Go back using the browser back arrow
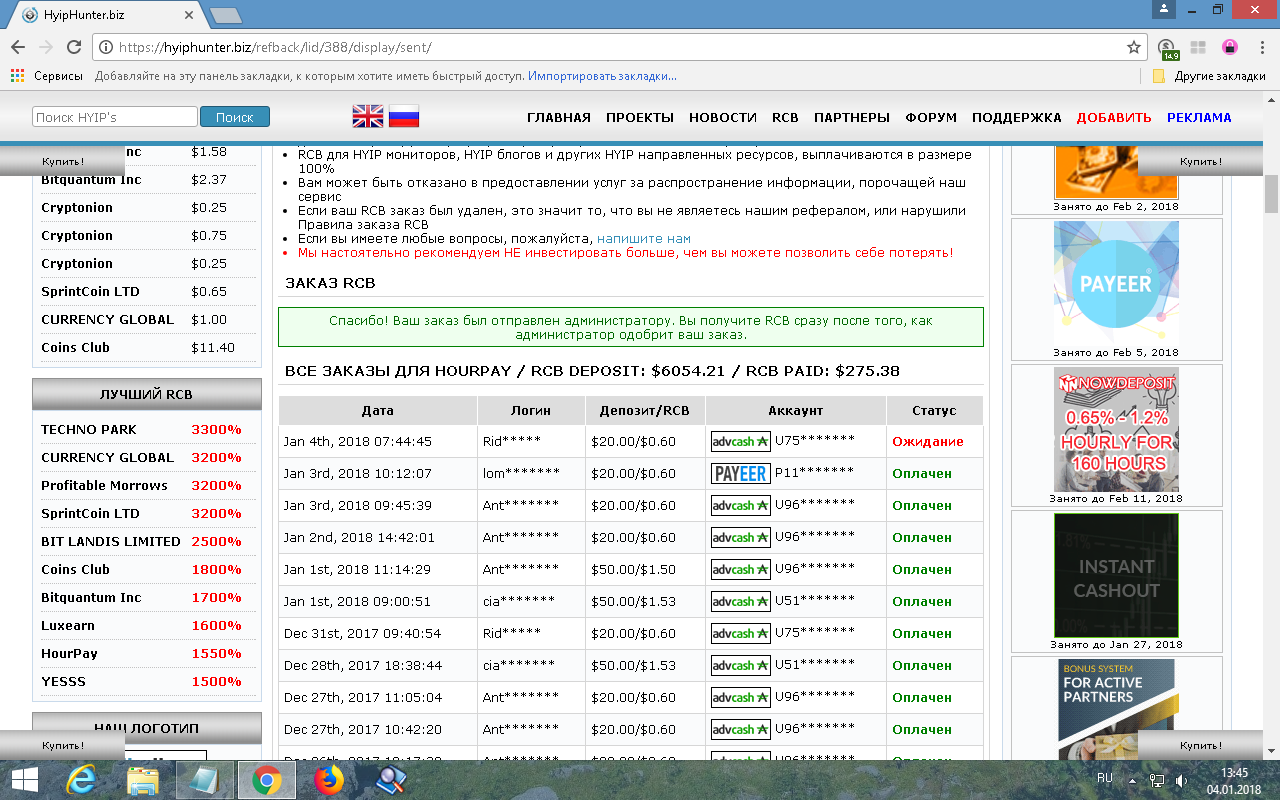This screenshot has width=1280, height=800. 17,47
